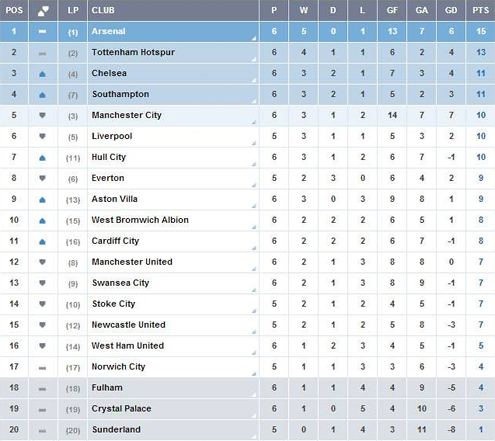This screenshot has height=441, width=495.
Task: Expand Sunderland row details triangle
Action: pos(254,436)
